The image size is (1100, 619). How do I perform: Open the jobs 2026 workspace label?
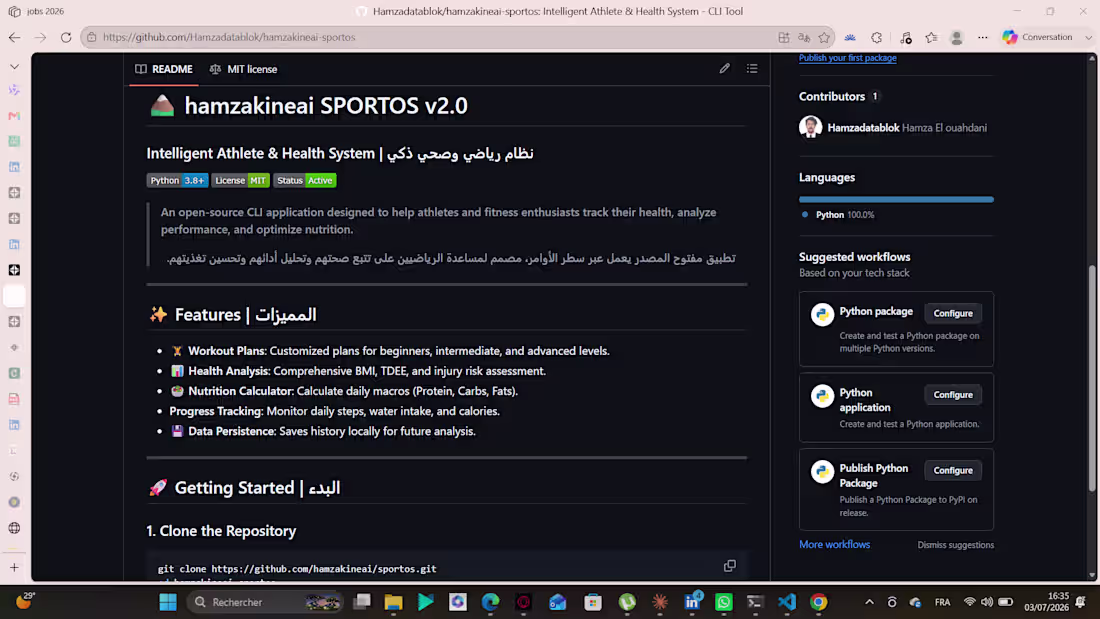point(45,11)
